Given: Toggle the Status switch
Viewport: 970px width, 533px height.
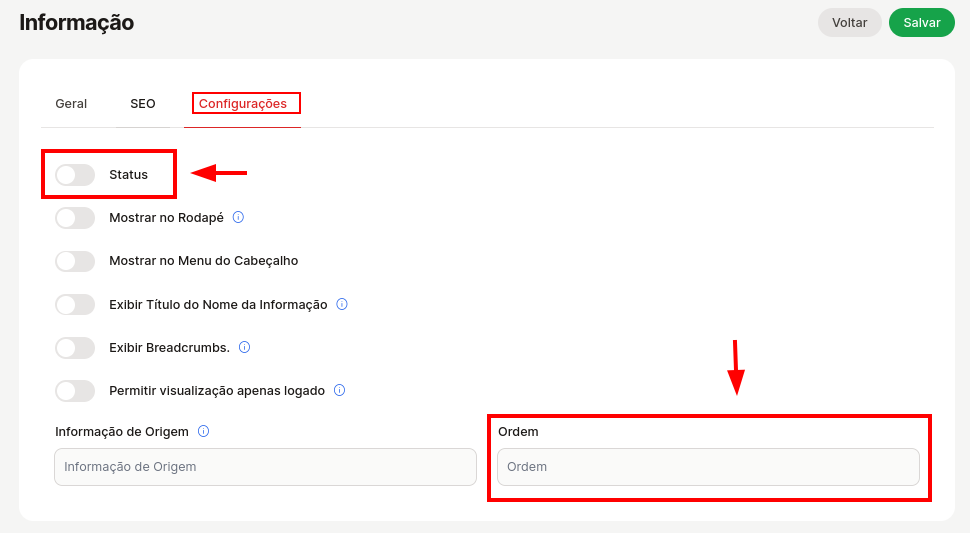Looking at the screenshot, I should tap(75, 175).
